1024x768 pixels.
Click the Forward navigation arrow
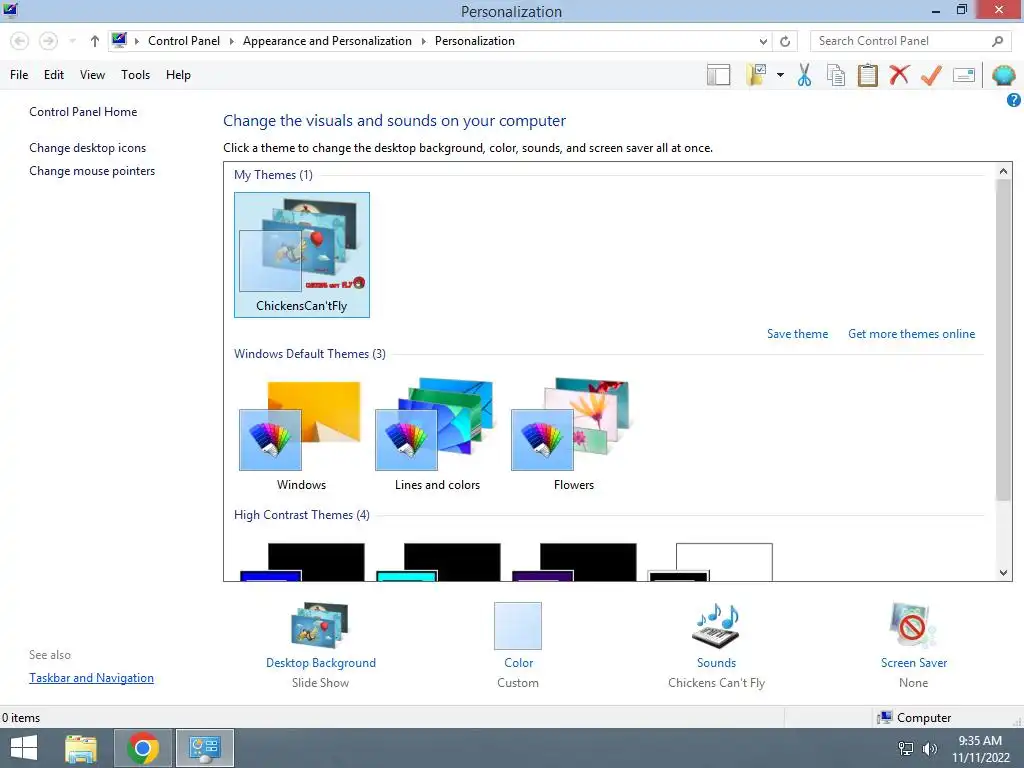[x=48, y=41]
